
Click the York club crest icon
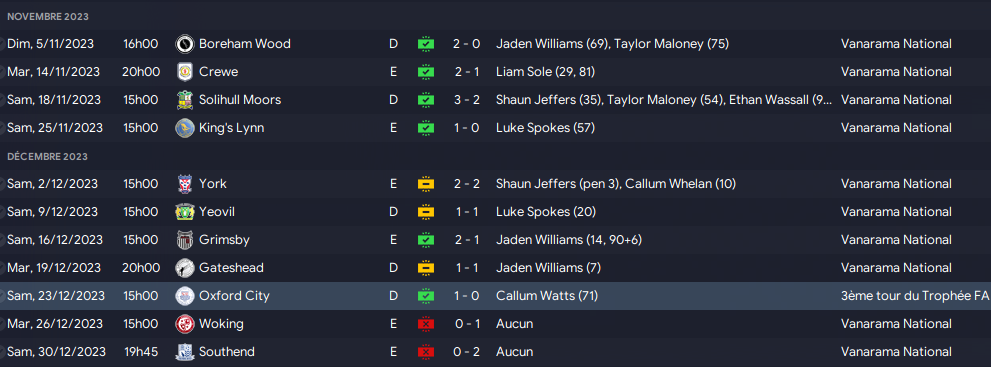point(185,184)
